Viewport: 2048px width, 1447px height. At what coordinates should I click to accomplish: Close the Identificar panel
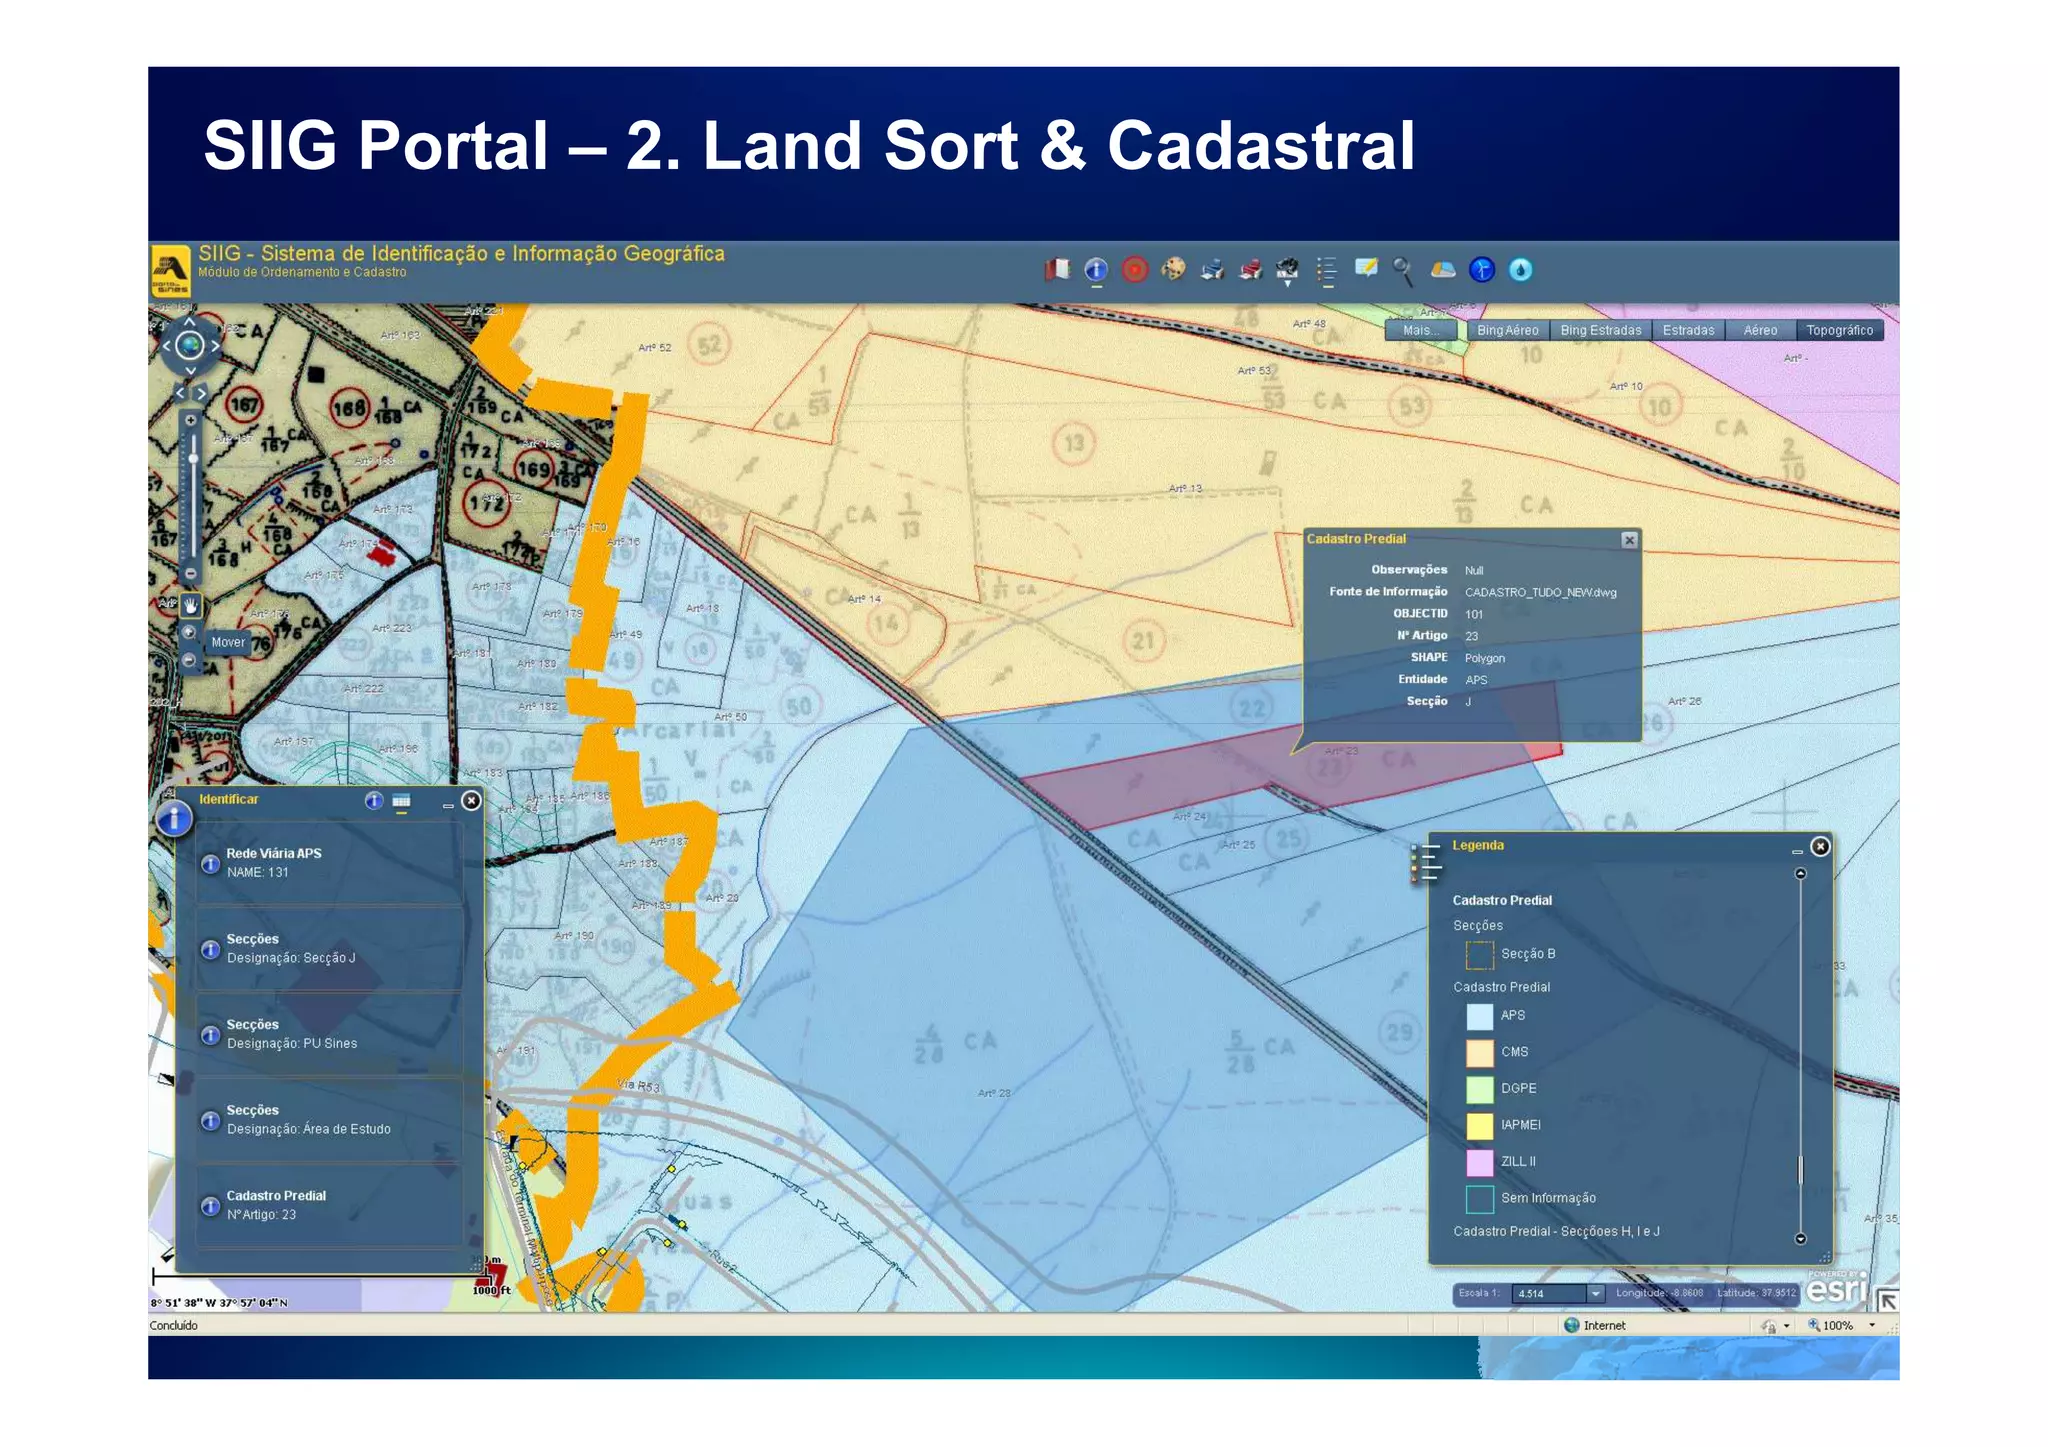(471, 800)
